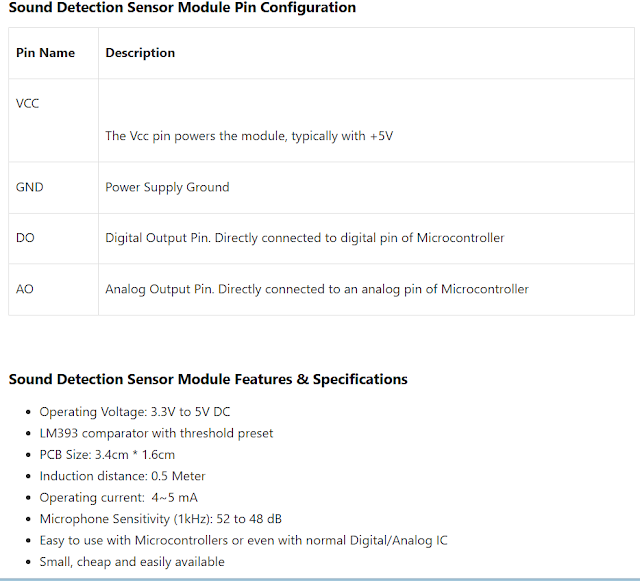Screen dimensions: 640x581
Task: Click the Analog Output Pin description
Action: pos(317,289)
